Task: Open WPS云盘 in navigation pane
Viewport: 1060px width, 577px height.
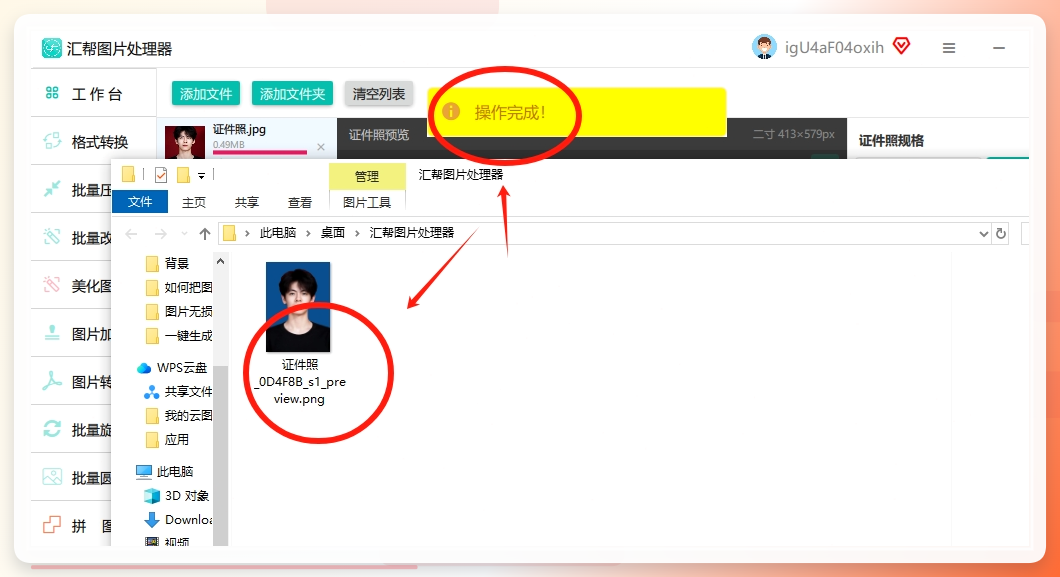Action: [x=172, y=368]
